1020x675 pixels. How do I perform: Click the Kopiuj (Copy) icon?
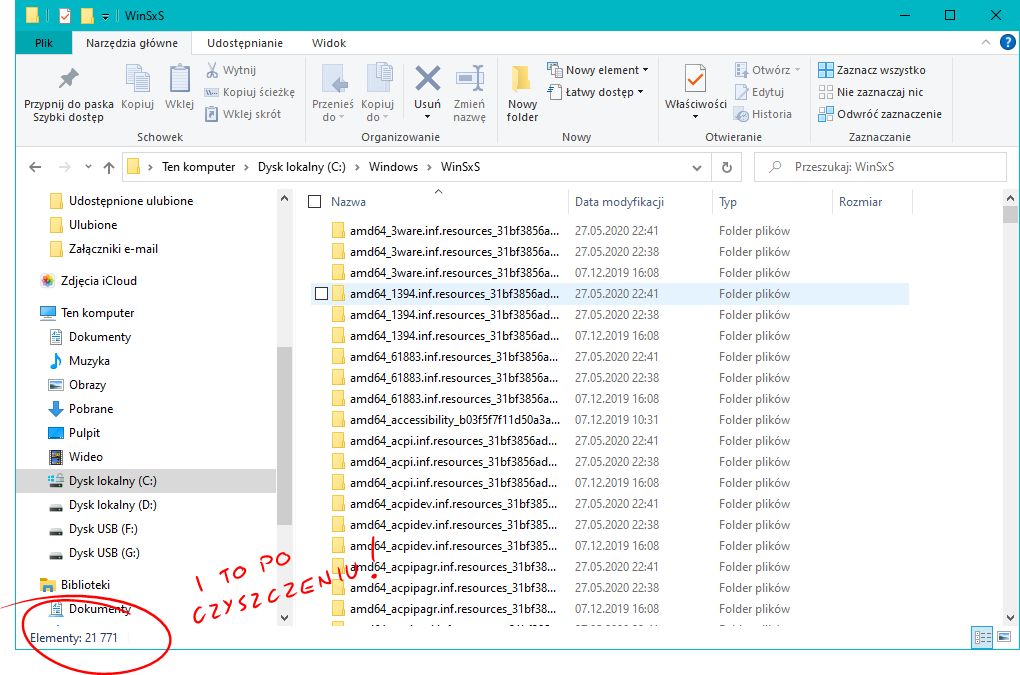[137, 90]
